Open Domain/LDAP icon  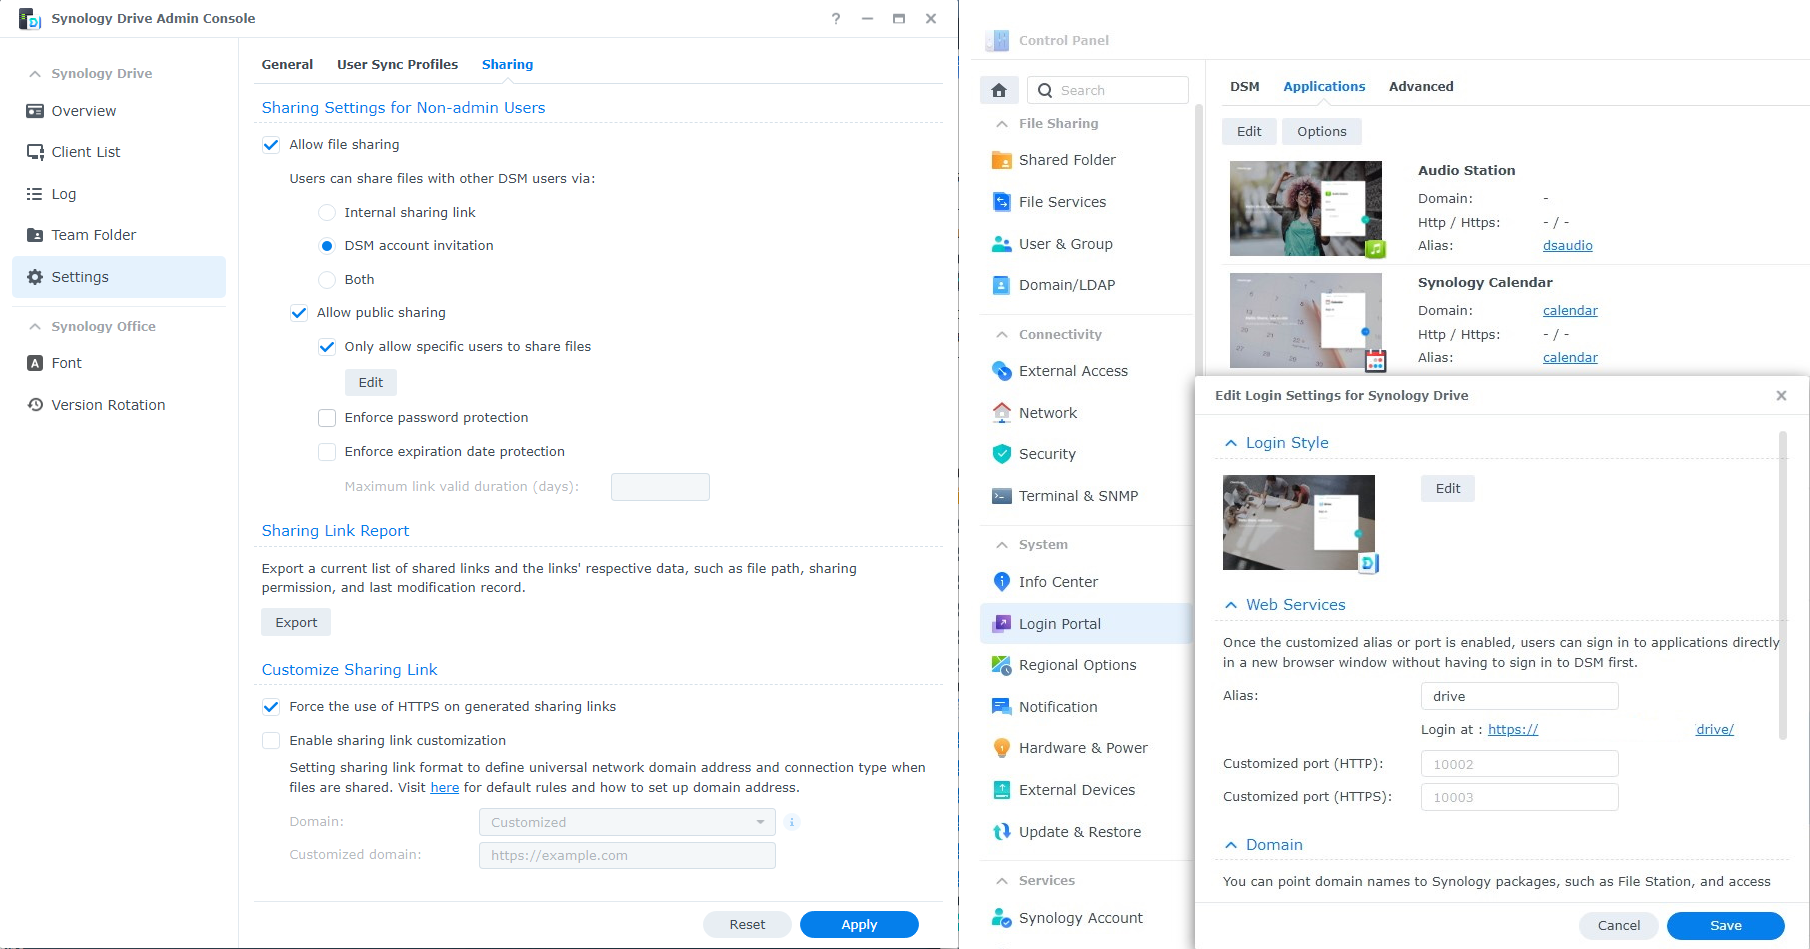(1001, 285)
